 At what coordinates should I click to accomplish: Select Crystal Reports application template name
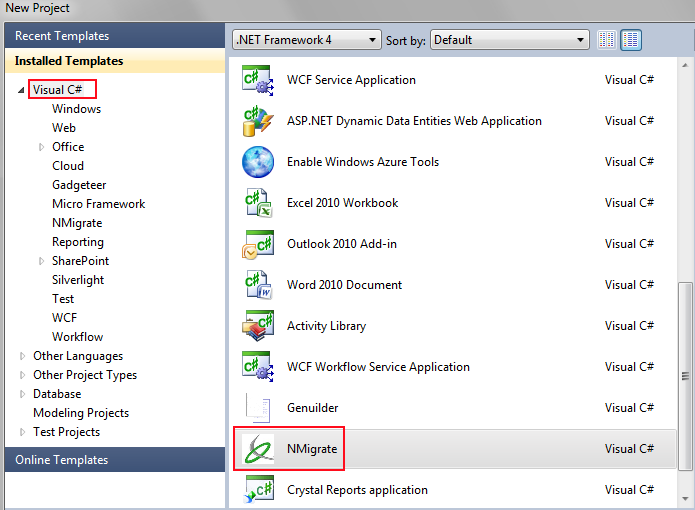[357, 490]
